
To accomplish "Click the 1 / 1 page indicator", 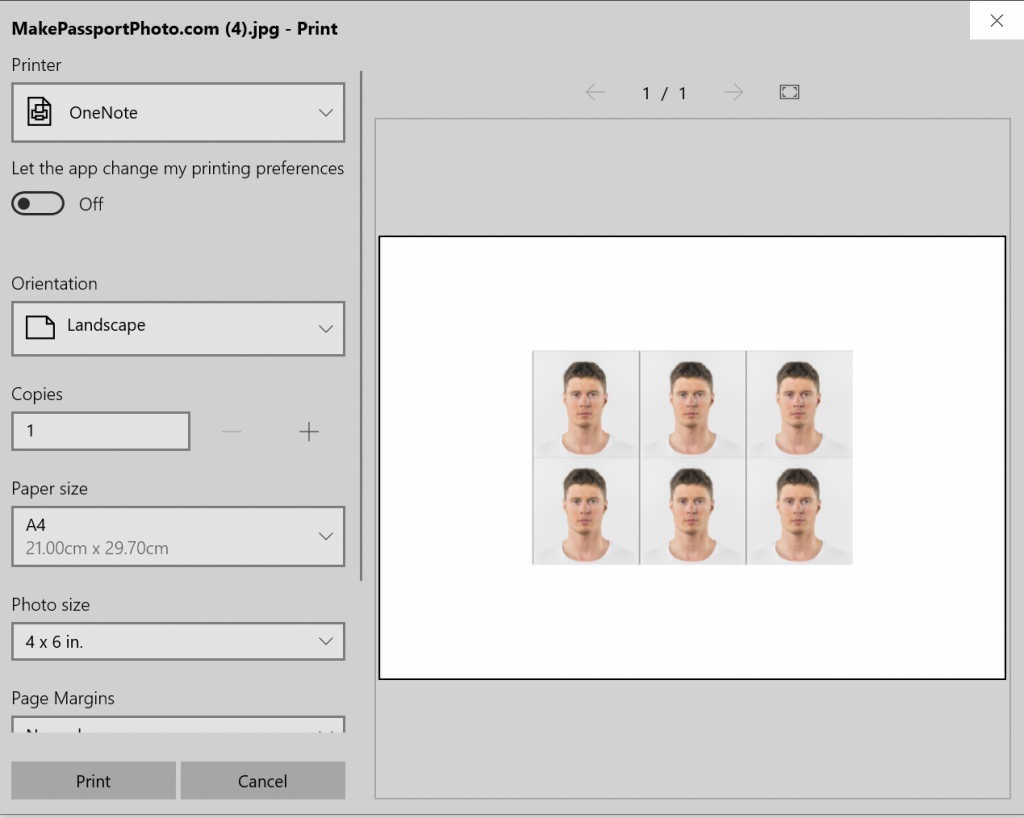I will [664, 92].
